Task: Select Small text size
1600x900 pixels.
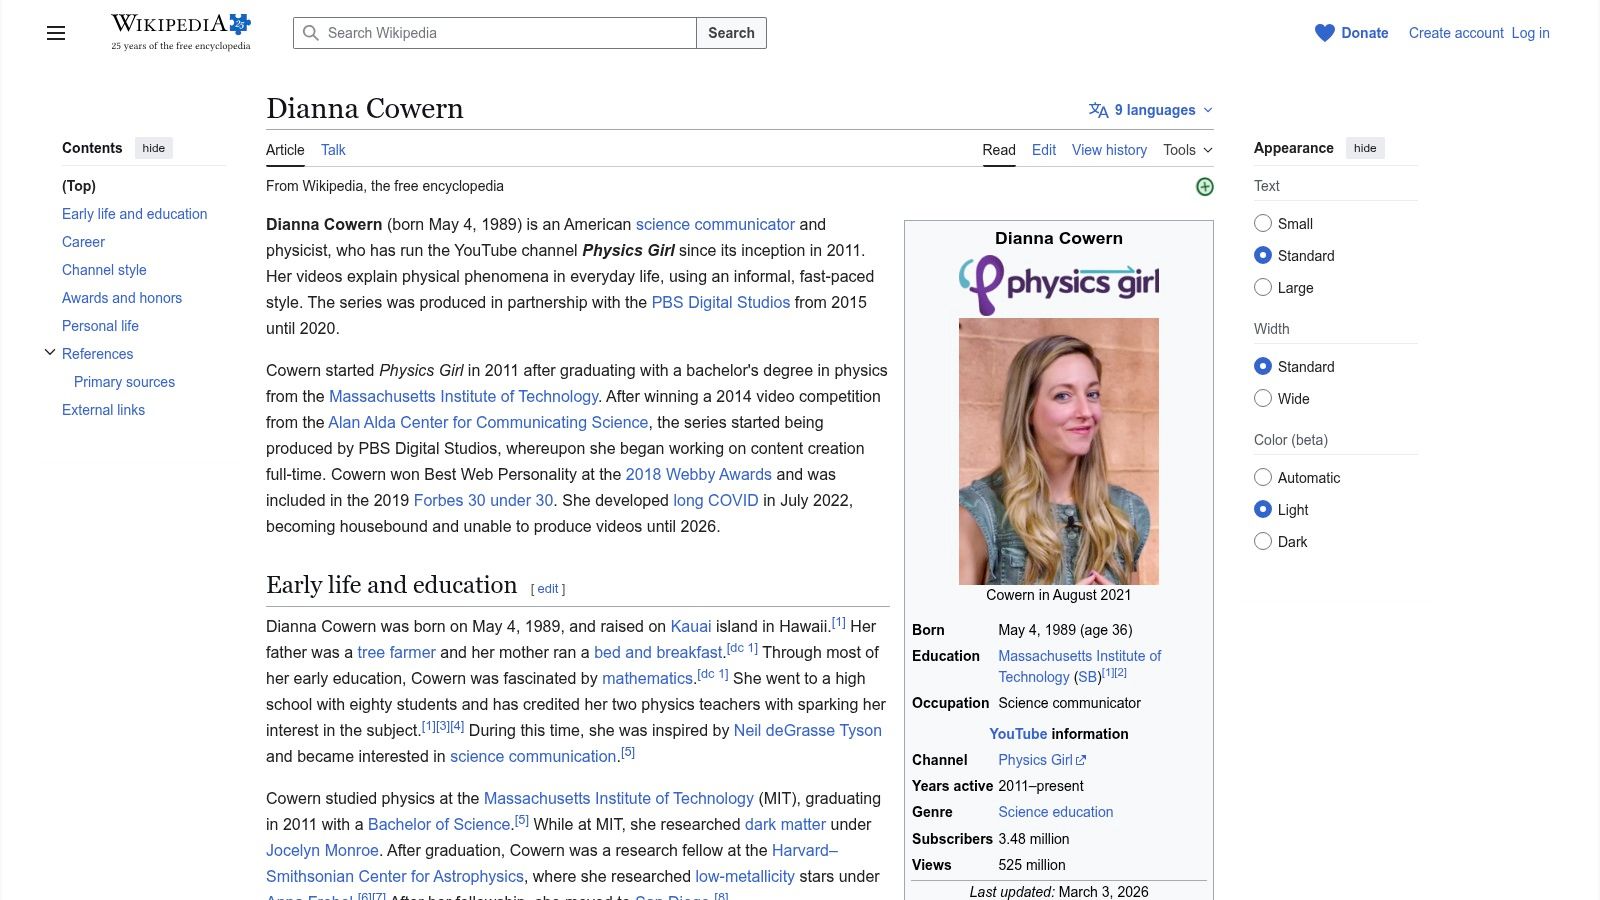Action: [x=1263, y=223]
